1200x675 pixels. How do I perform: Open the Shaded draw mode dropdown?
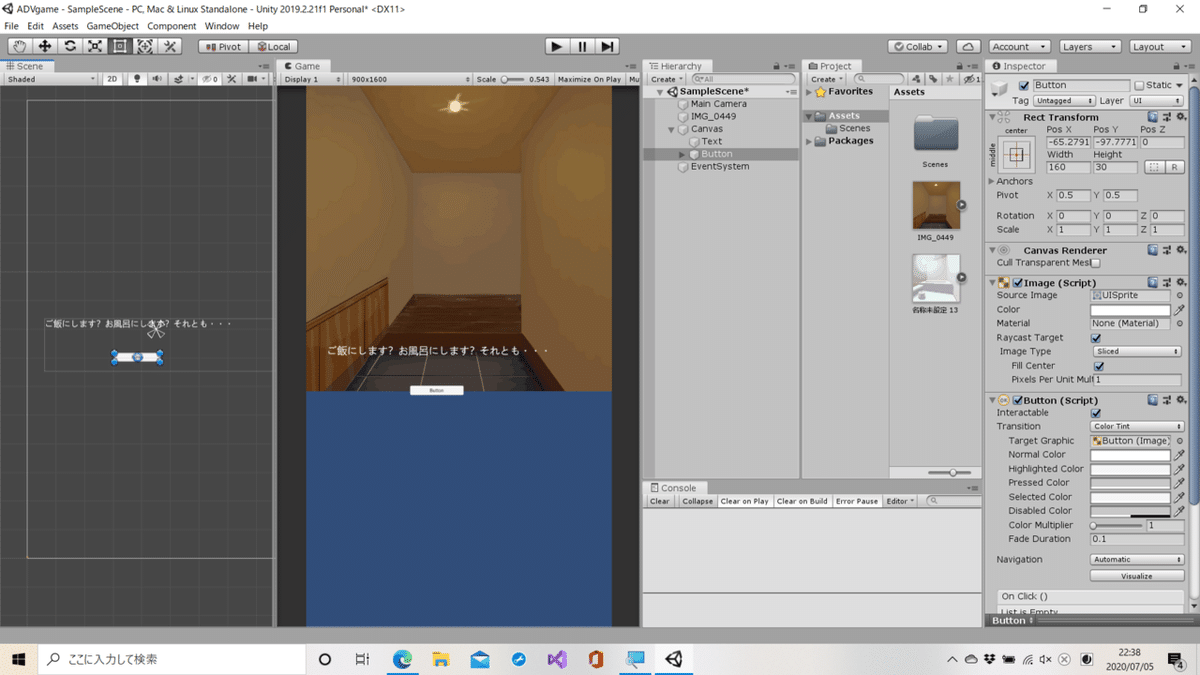[x=51, y=79]
